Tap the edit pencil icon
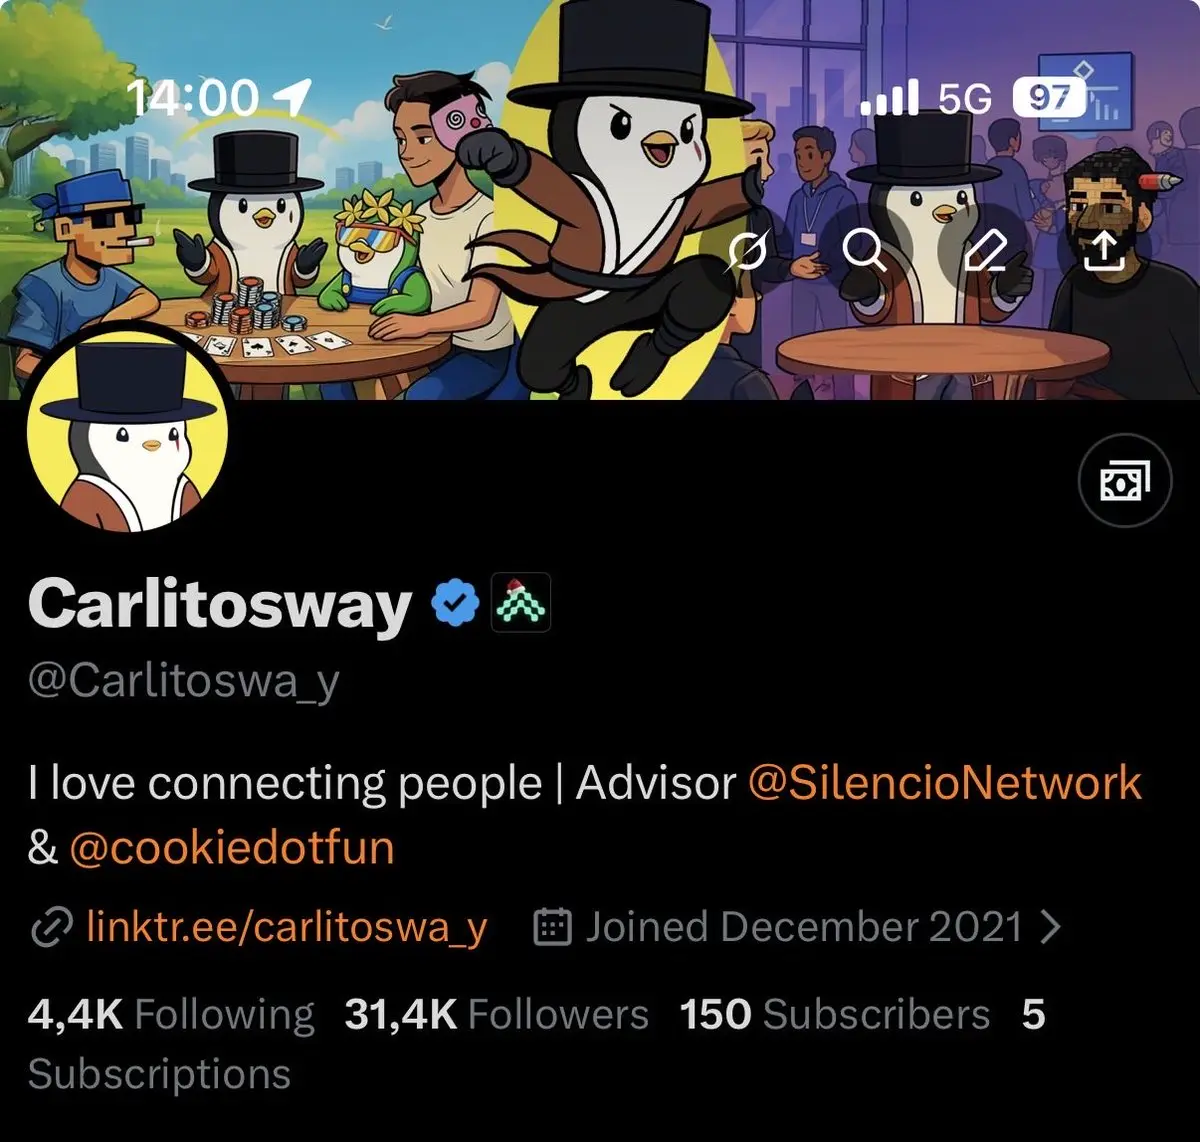The width and height of the screenshot is (1200, 1142). click(x=985, y=249)
